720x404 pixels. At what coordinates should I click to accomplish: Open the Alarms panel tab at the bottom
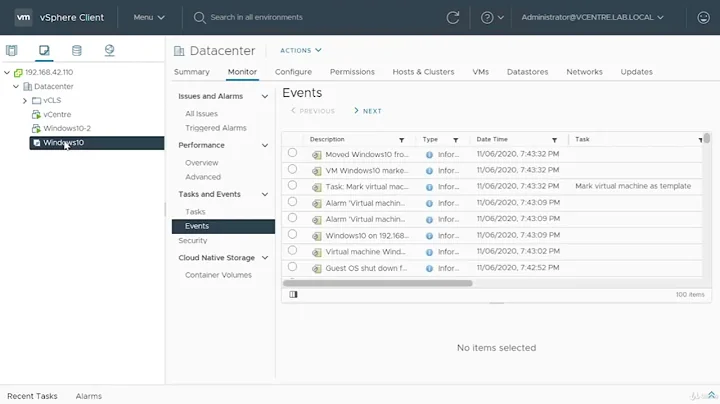pos(89,396)
